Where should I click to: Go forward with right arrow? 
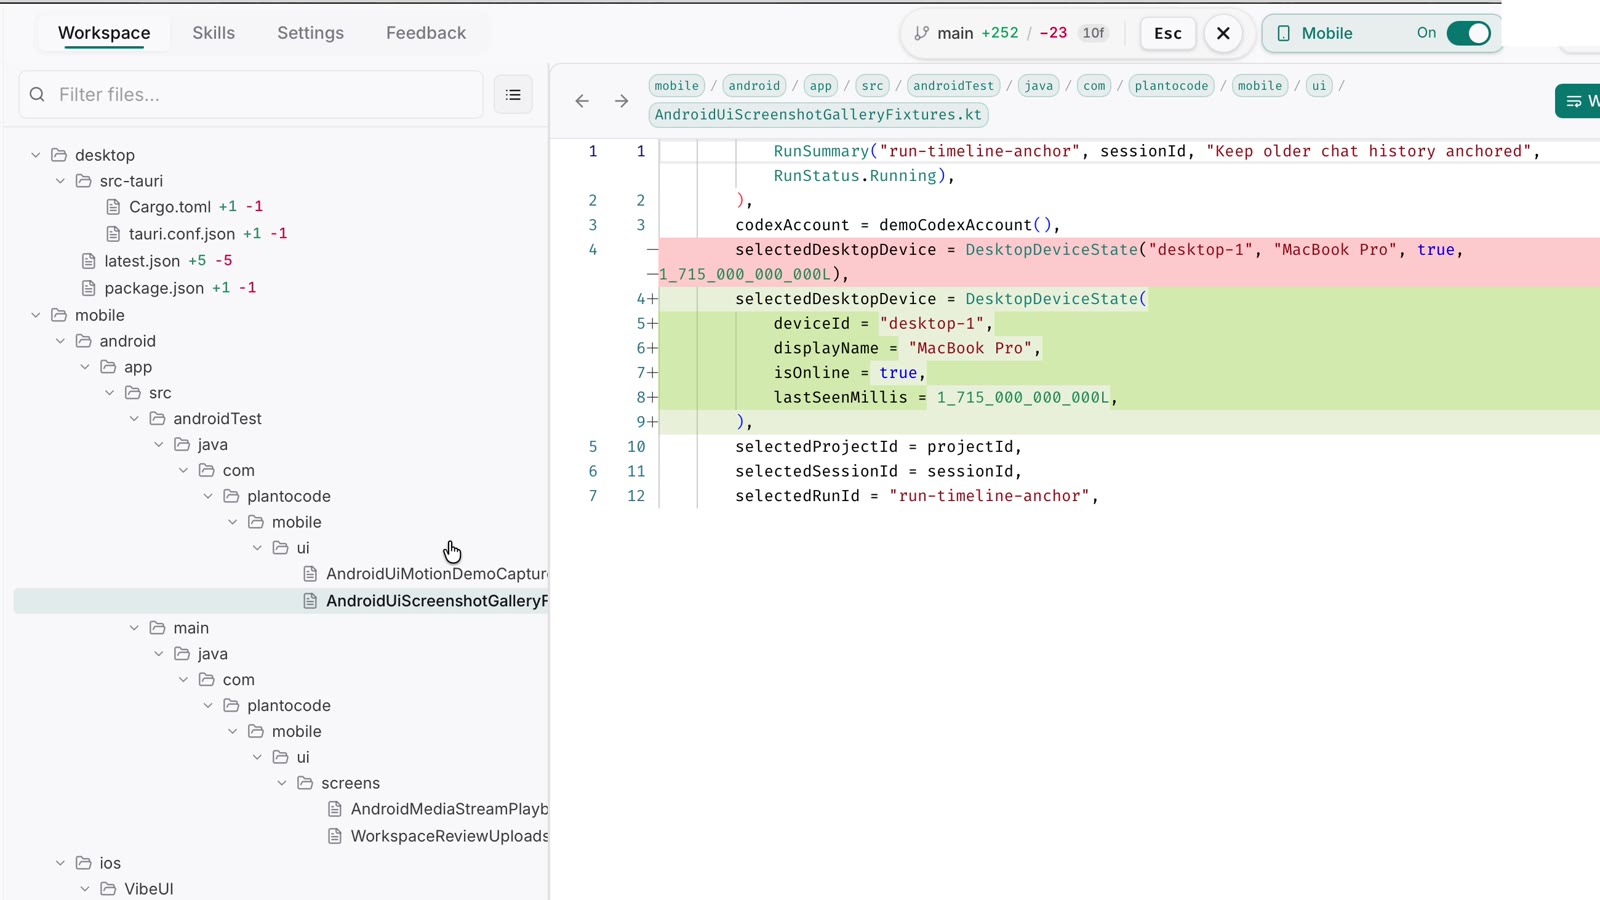(x=621, y=101)
